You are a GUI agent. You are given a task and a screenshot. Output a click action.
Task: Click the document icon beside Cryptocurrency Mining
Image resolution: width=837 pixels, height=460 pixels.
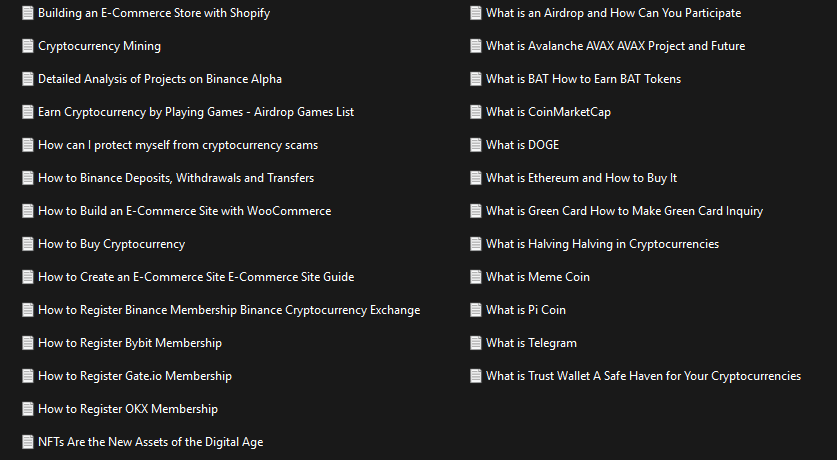click(x=28, y=46)
